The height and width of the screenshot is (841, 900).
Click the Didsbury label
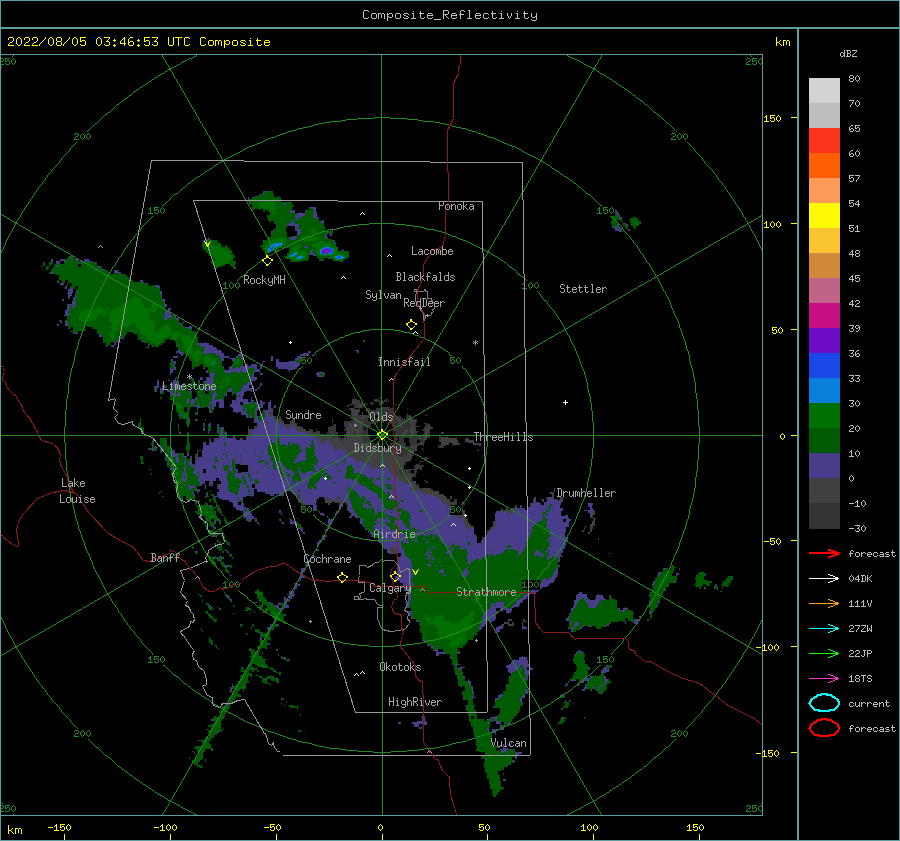(378, 448)
